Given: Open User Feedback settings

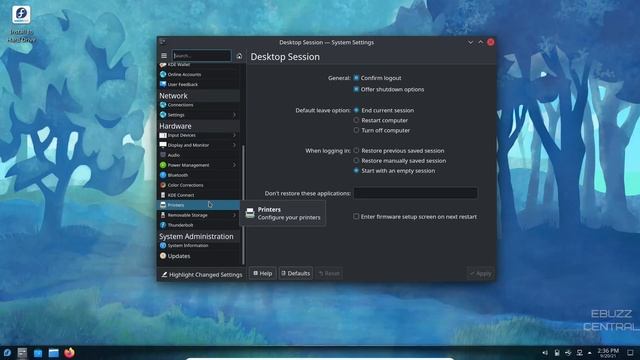Looking at the screenshot, I should click(x=199, y=84).
